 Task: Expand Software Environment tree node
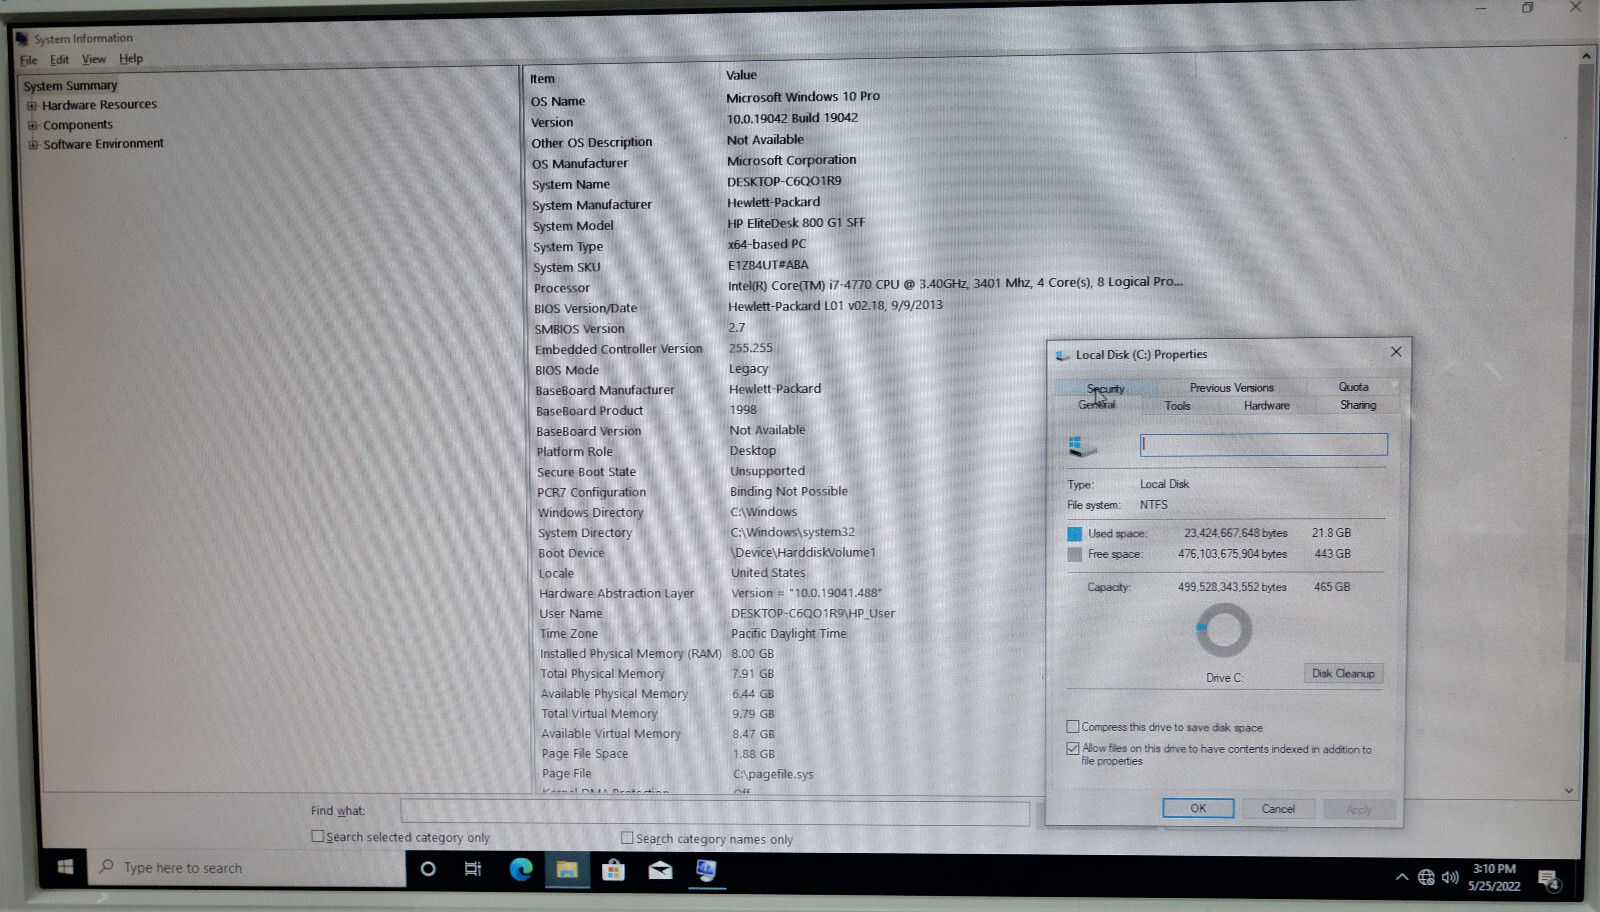coord(34,144)
